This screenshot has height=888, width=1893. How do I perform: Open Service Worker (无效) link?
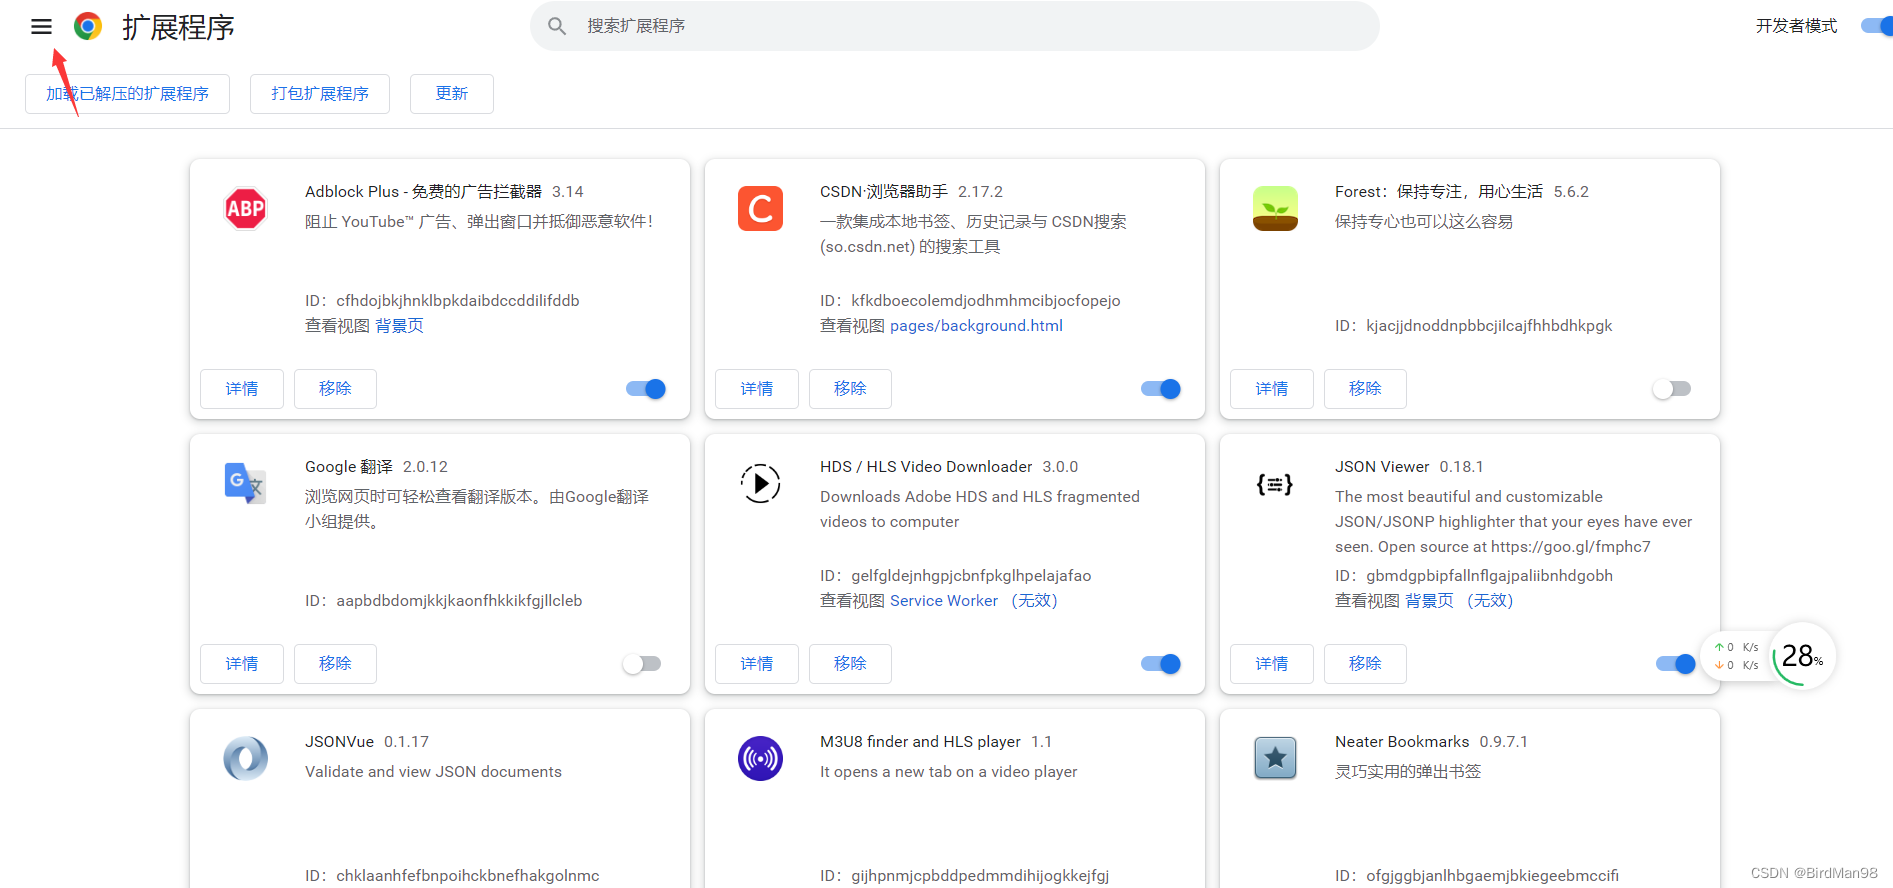coord(974,601)
